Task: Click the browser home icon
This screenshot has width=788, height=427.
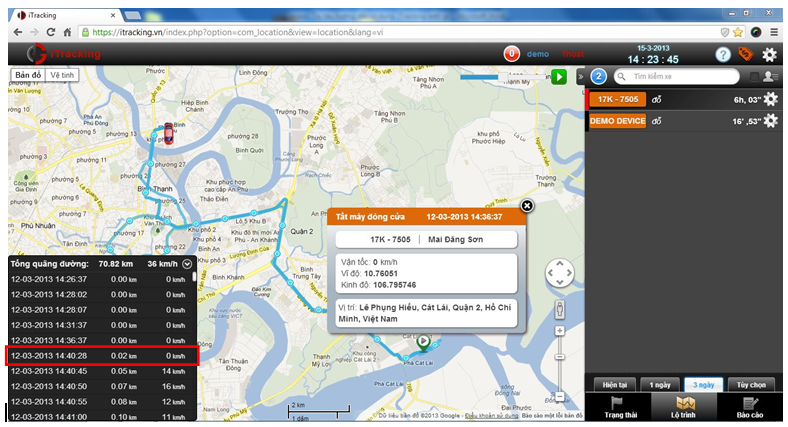Action: point(67,32)
